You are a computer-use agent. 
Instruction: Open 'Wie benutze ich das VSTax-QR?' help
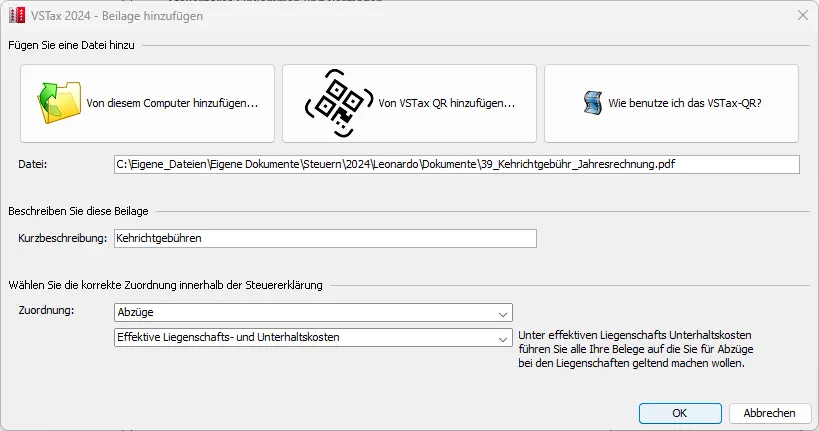pyautogui.click(x=671, y=103)
